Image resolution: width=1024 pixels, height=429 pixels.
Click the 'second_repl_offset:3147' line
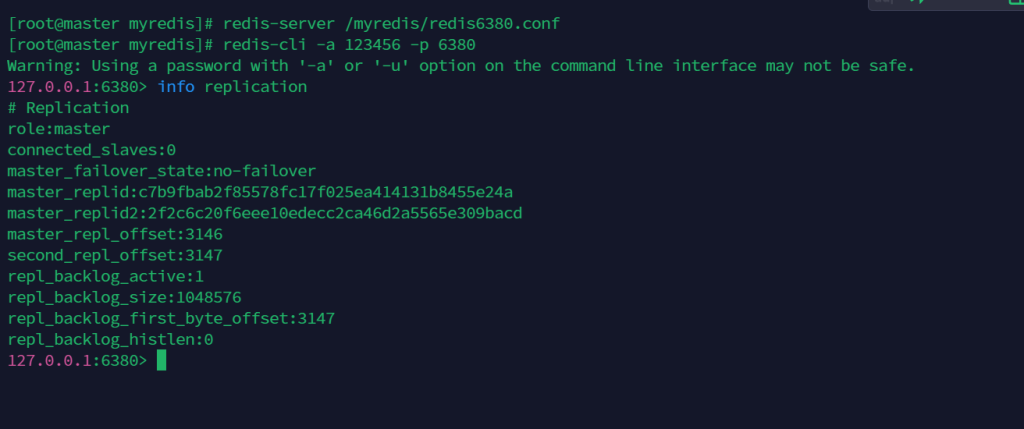tap(114, 255)
